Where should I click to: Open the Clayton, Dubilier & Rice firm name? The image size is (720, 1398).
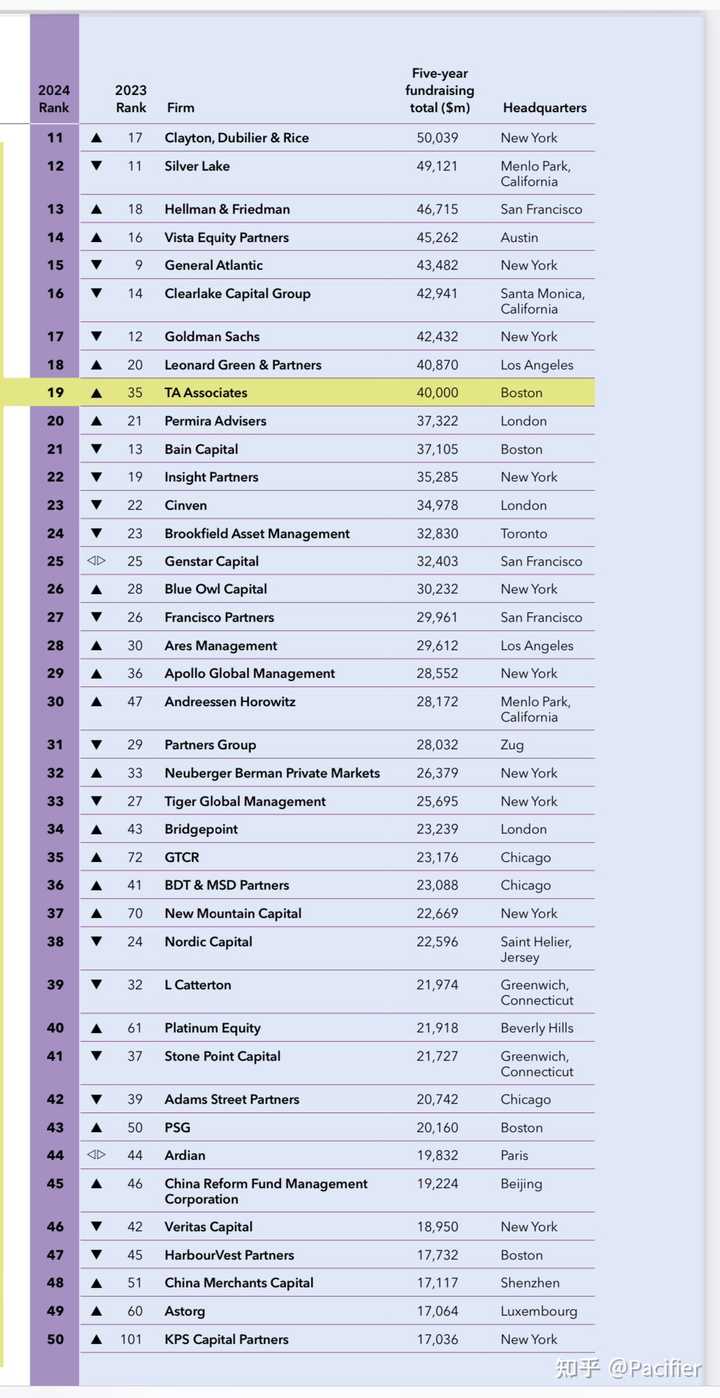pyautogui.click(x=237, y=138)
